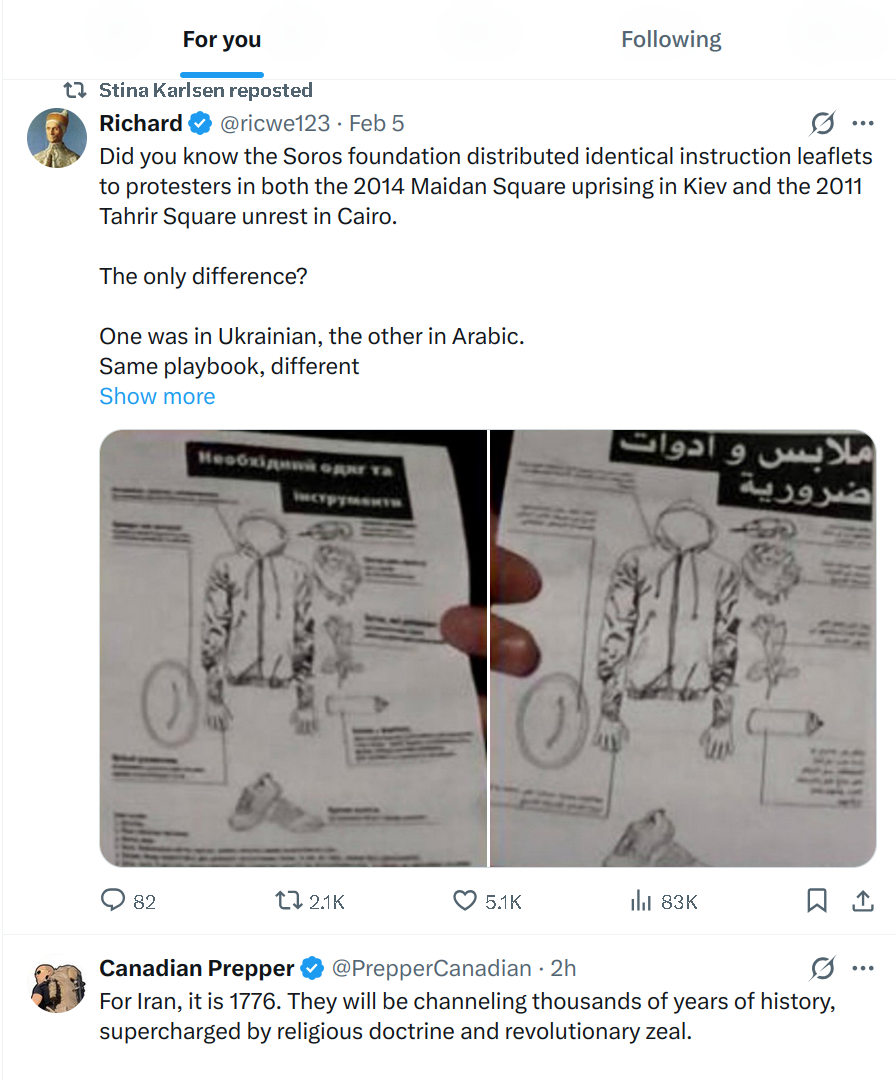
Task: Select the For you tab
Action: click(x=222, y=39)
